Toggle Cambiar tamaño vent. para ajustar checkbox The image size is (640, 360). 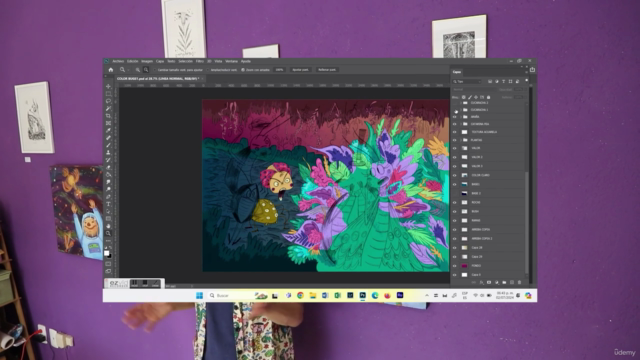pyautogui.click(x=155, y=70)
